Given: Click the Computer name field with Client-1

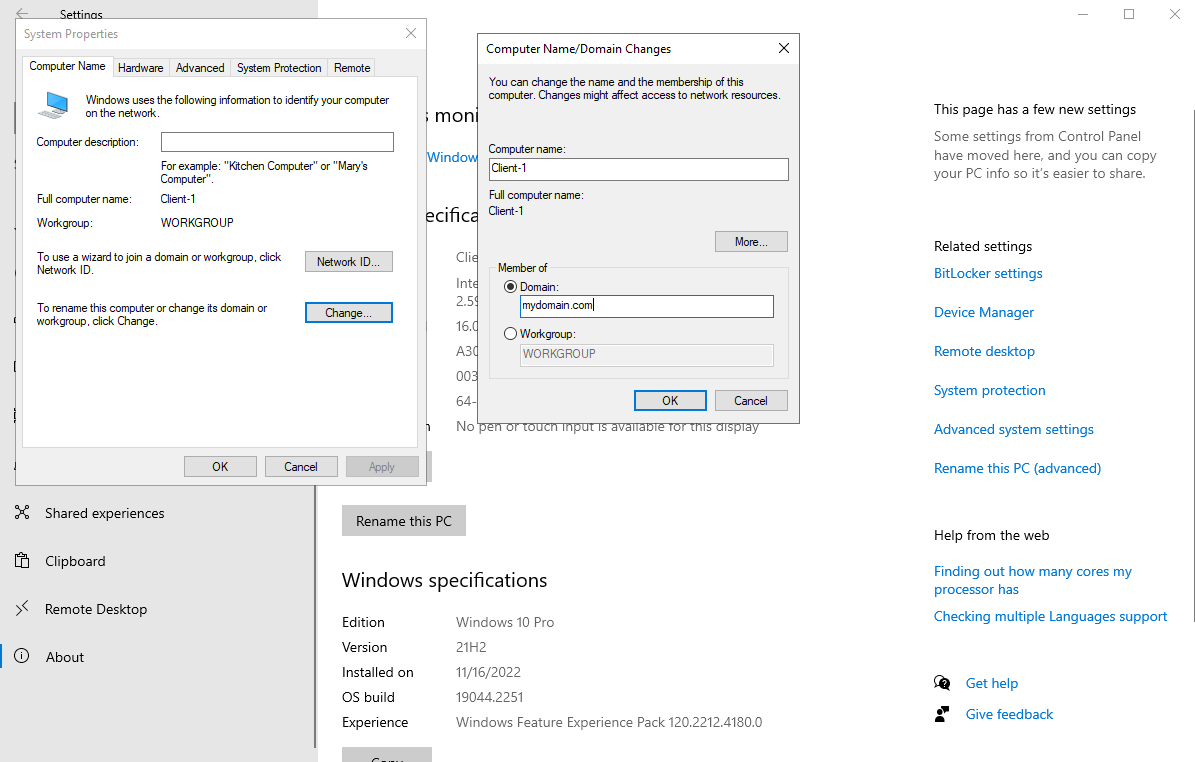Looking at the screenshot, I should [x=639, y=169].
